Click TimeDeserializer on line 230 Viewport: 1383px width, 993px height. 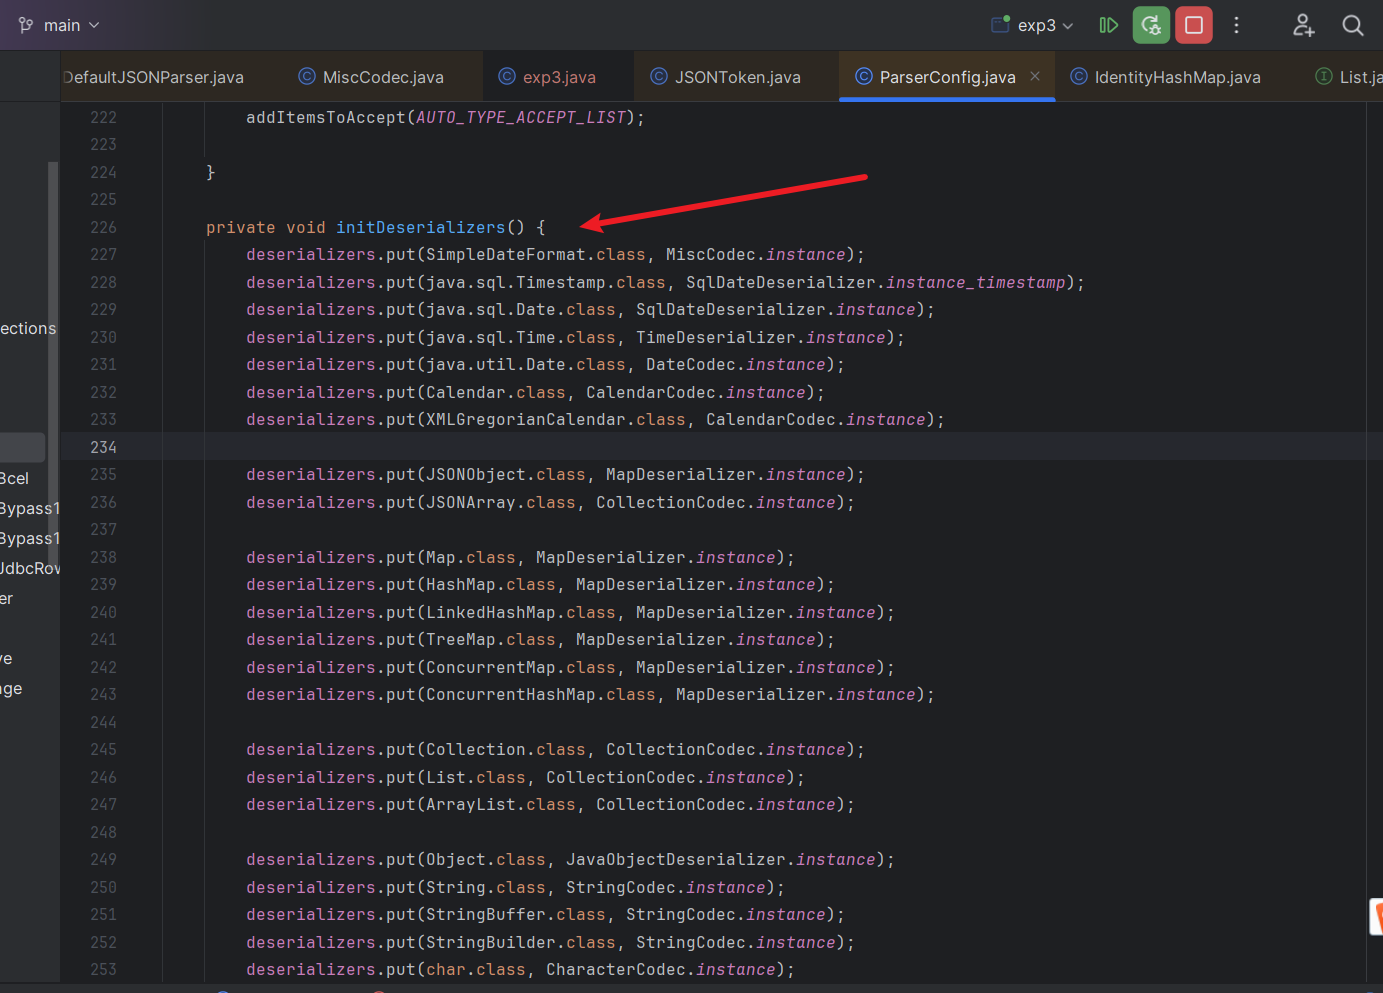click(716, 338)
